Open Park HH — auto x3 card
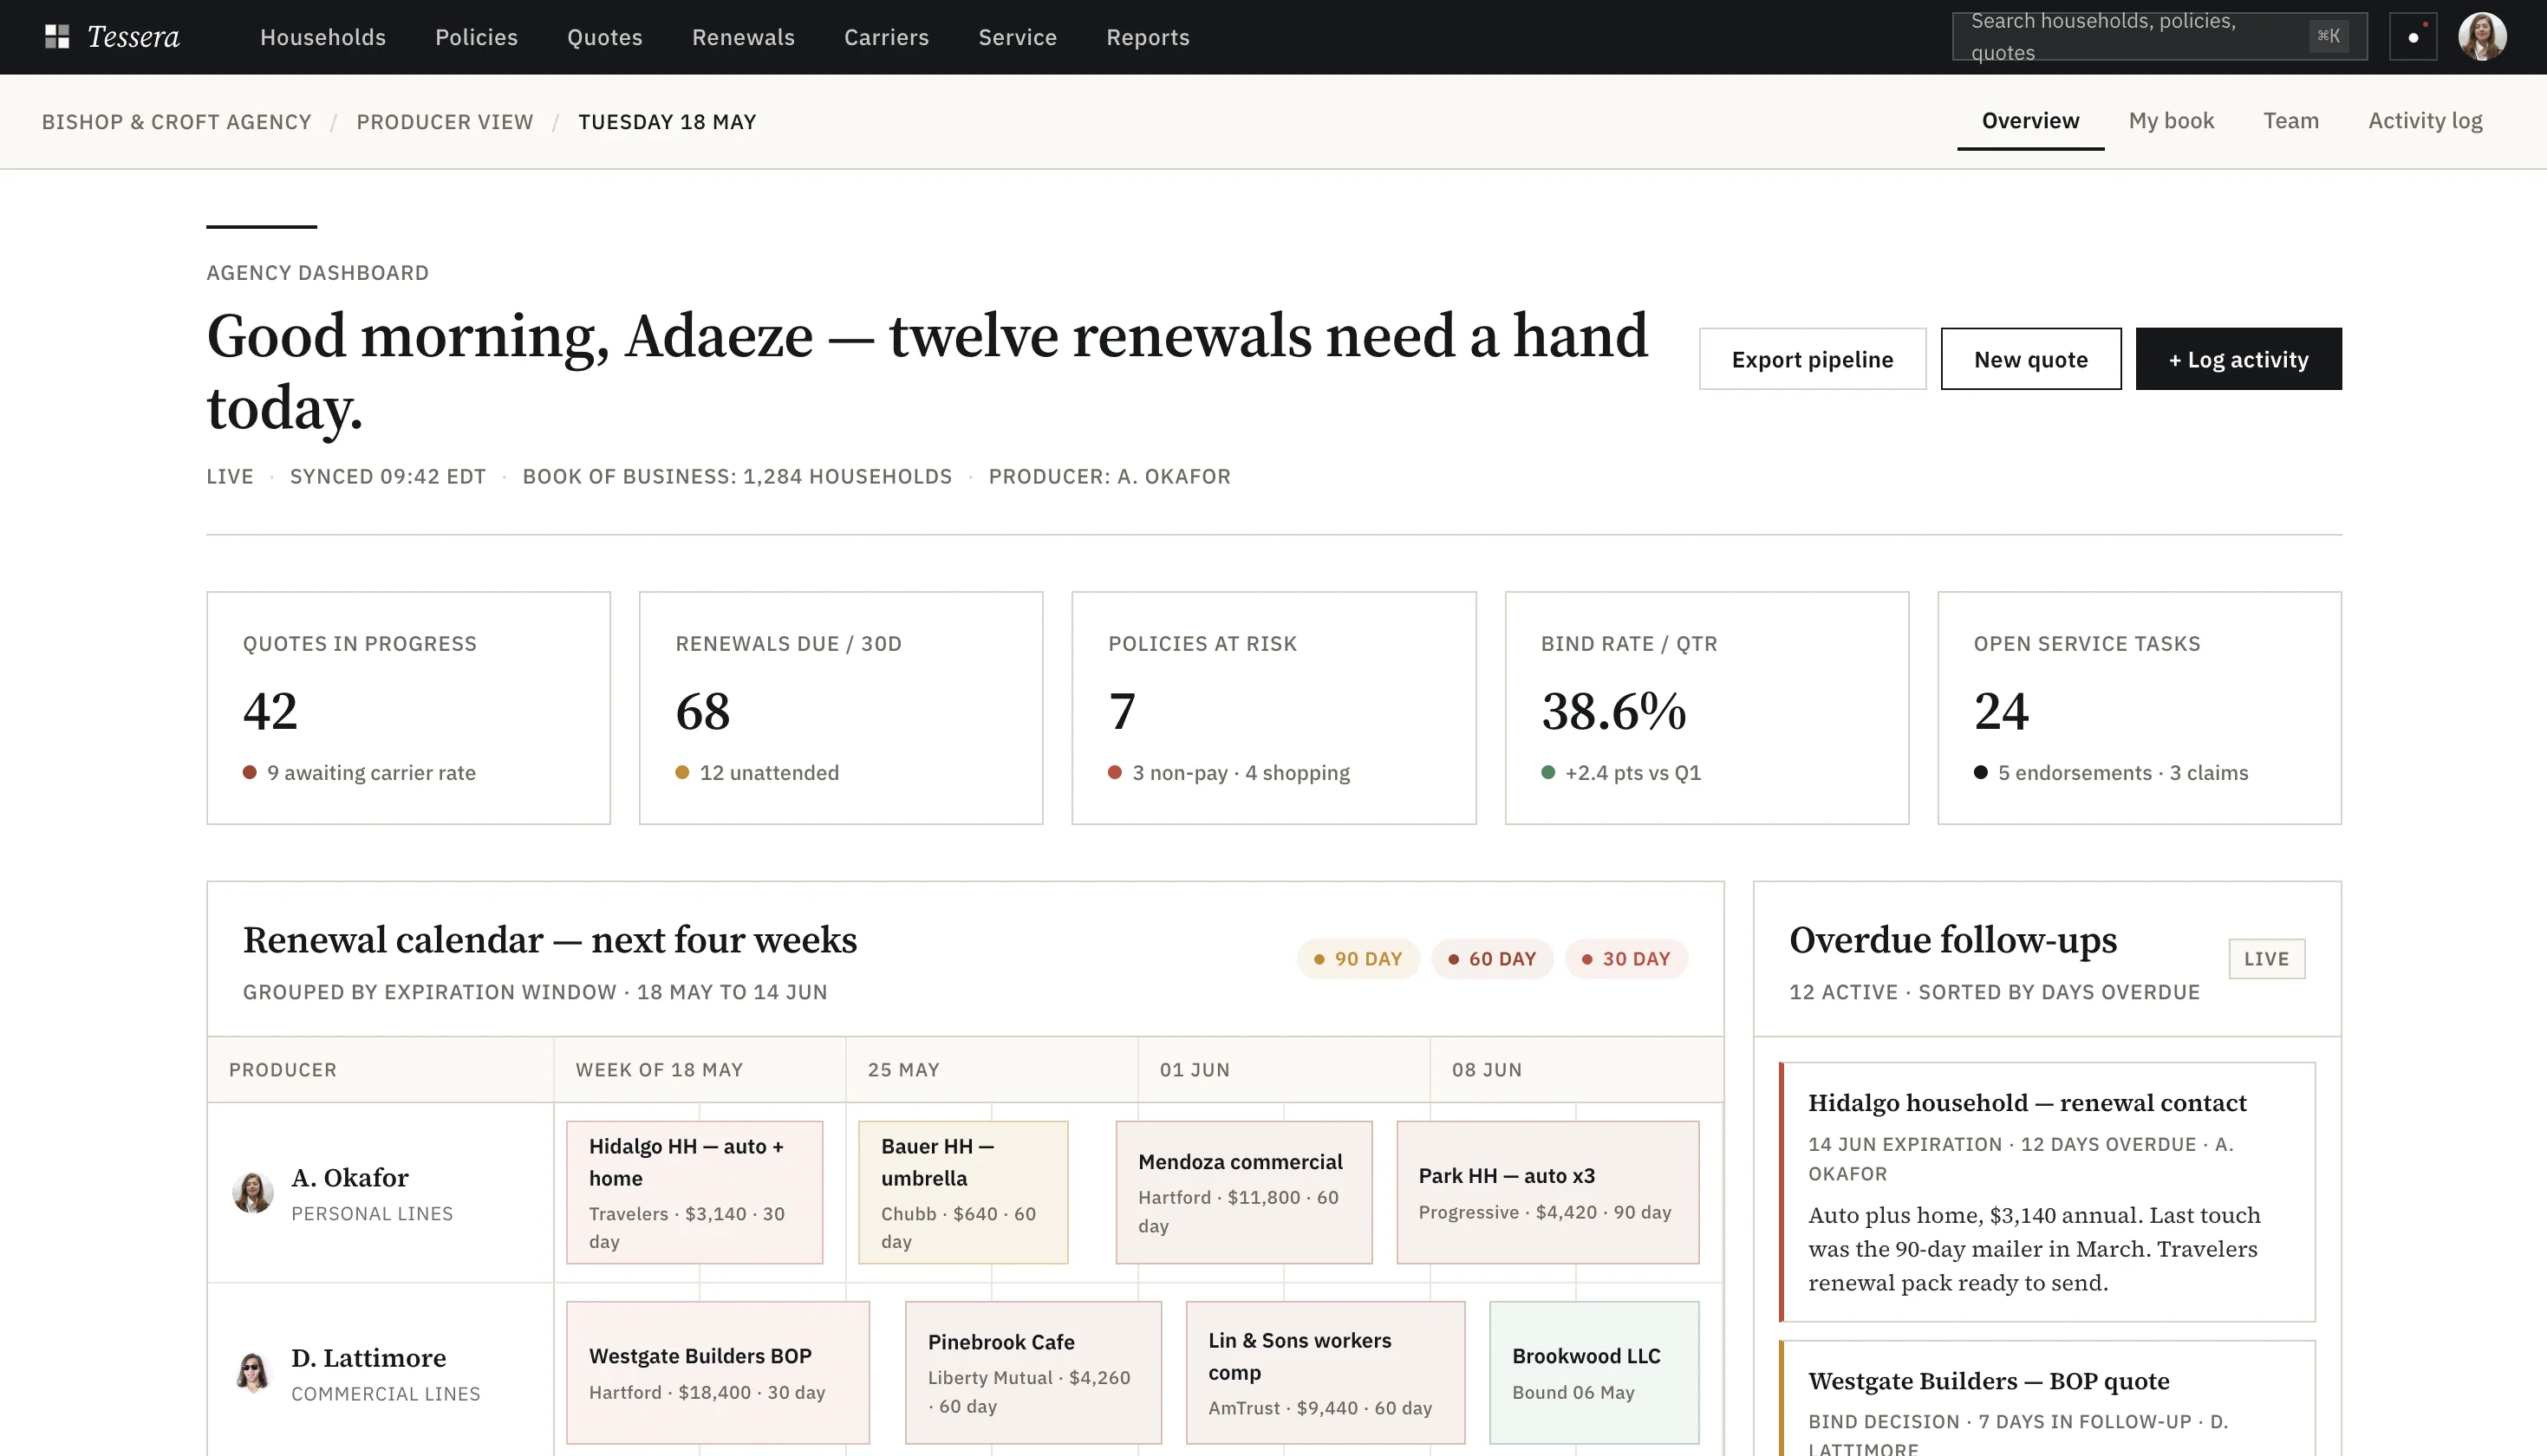 tap(1548, 1192)
